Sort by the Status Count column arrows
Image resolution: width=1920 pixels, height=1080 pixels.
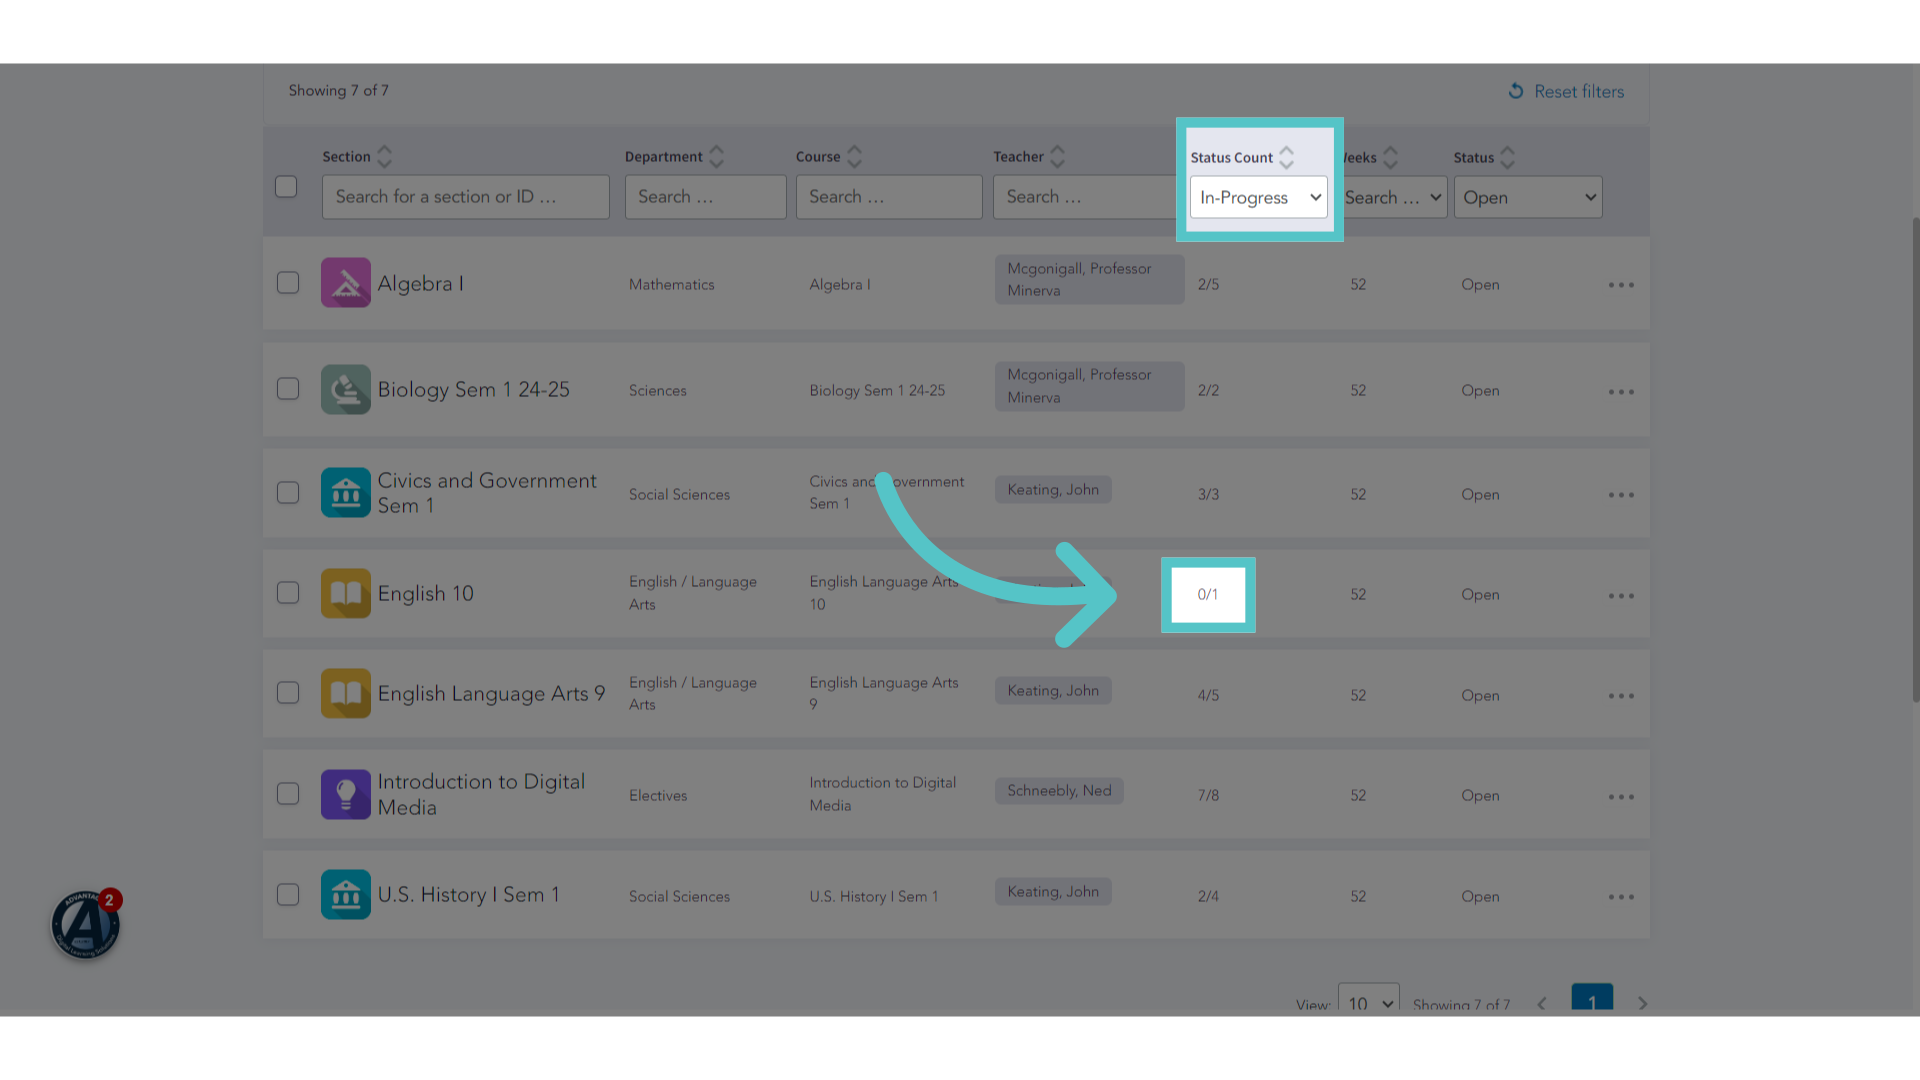(x=1286, y=158)
